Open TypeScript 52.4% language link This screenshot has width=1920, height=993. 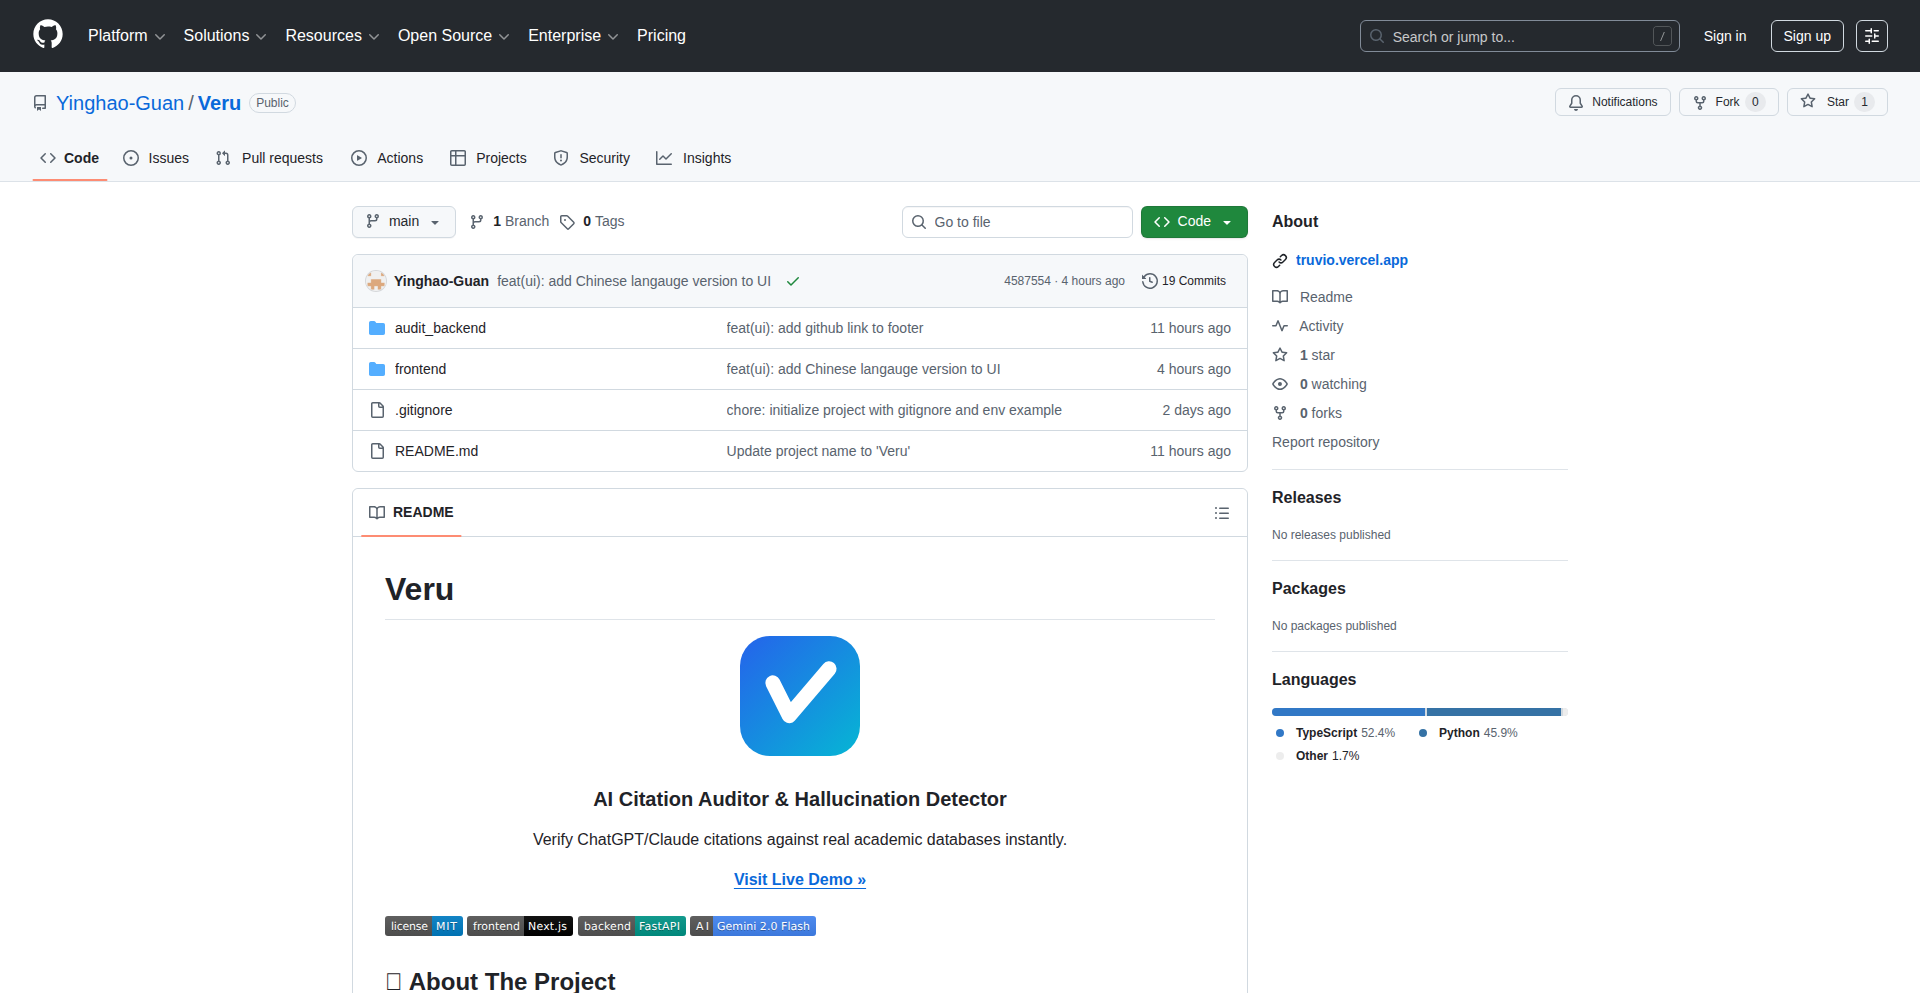pyautogui.click(x=1335, y=733)
